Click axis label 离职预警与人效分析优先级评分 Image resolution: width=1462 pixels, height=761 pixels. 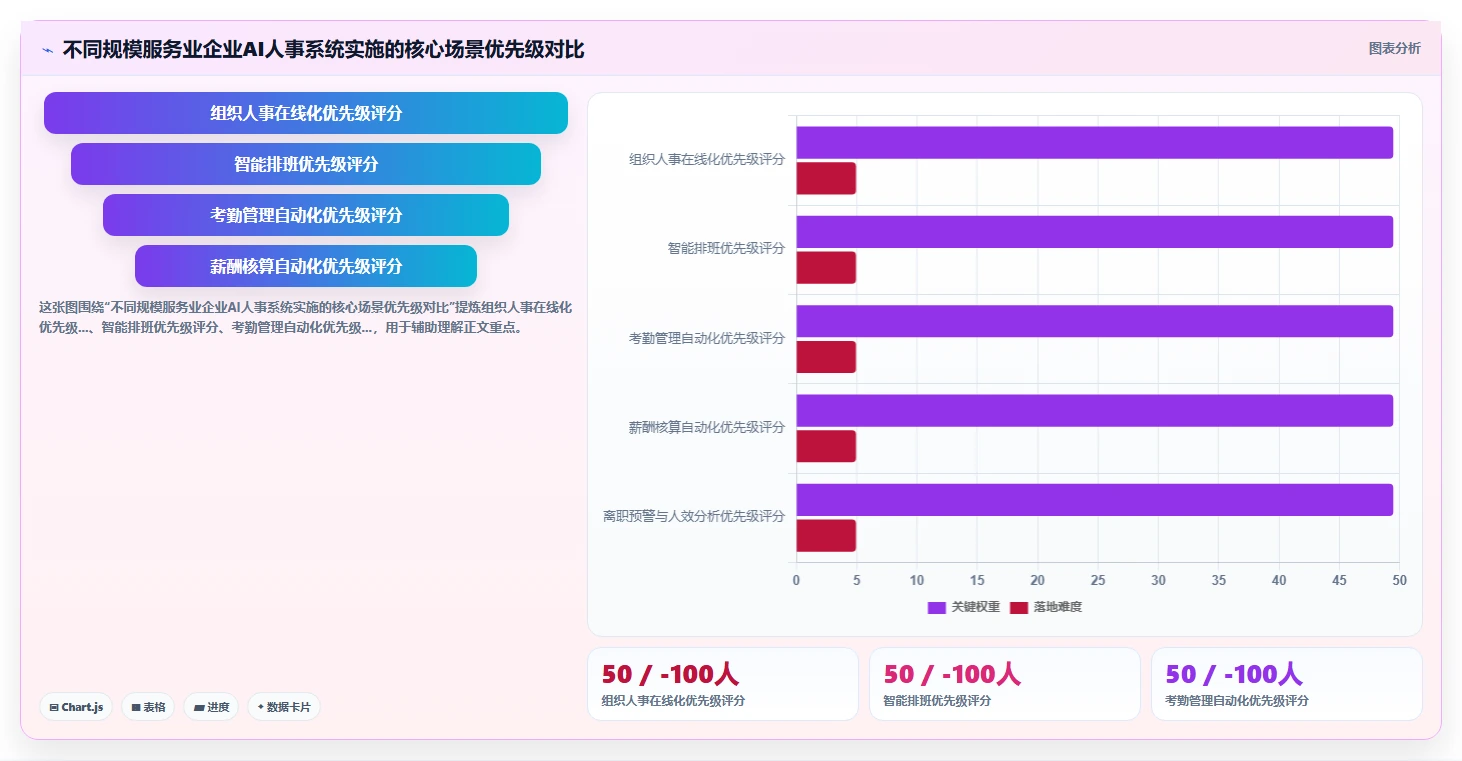pyautogui.click(x=694, y=516)
